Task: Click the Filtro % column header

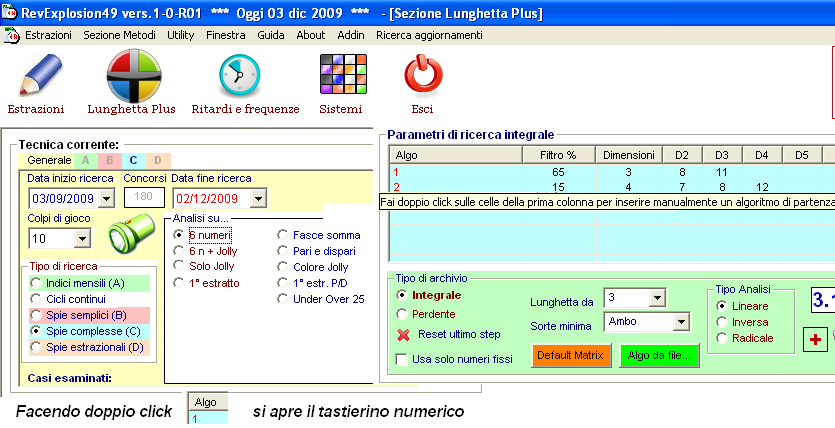Action: coord(559,155)
